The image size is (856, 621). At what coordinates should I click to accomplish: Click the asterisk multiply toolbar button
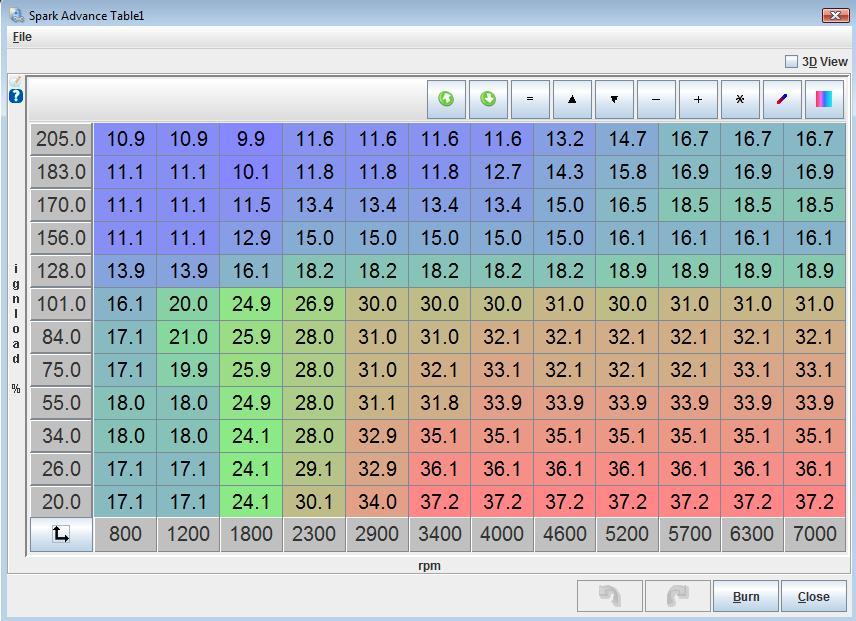740,99
